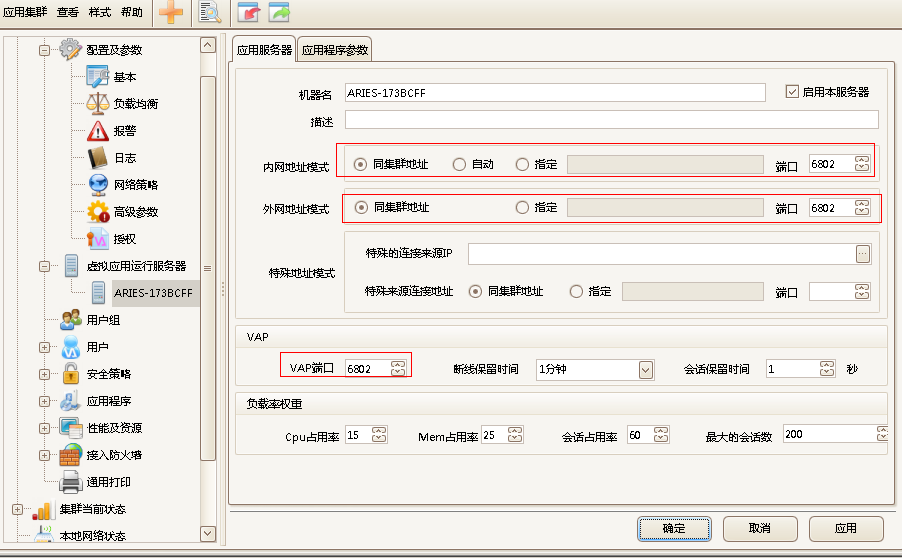Select the 虚拟应用运行服务器 server icon
902x558 pixels.
click(71, 266)
